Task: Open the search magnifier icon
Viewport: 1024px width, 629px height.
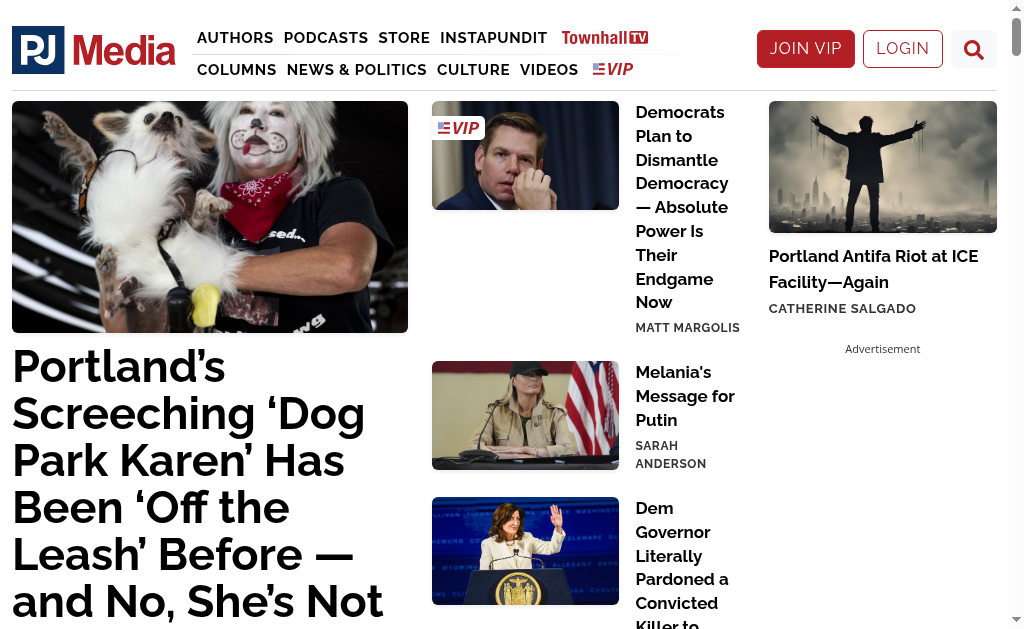Action: tap(973, 49)
